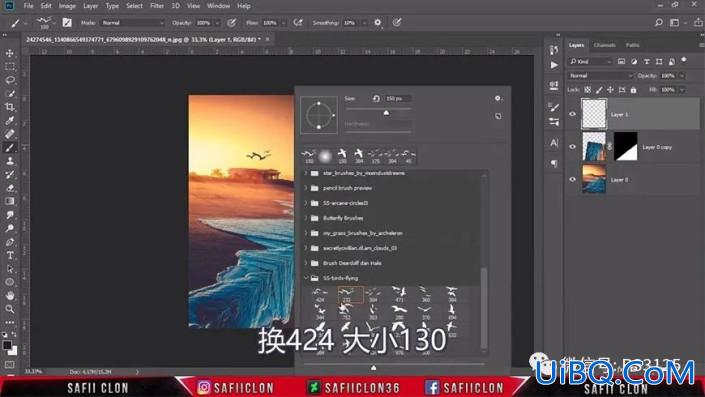Click the brush size input field
This screenshot has height=397, width=705.
398,98
